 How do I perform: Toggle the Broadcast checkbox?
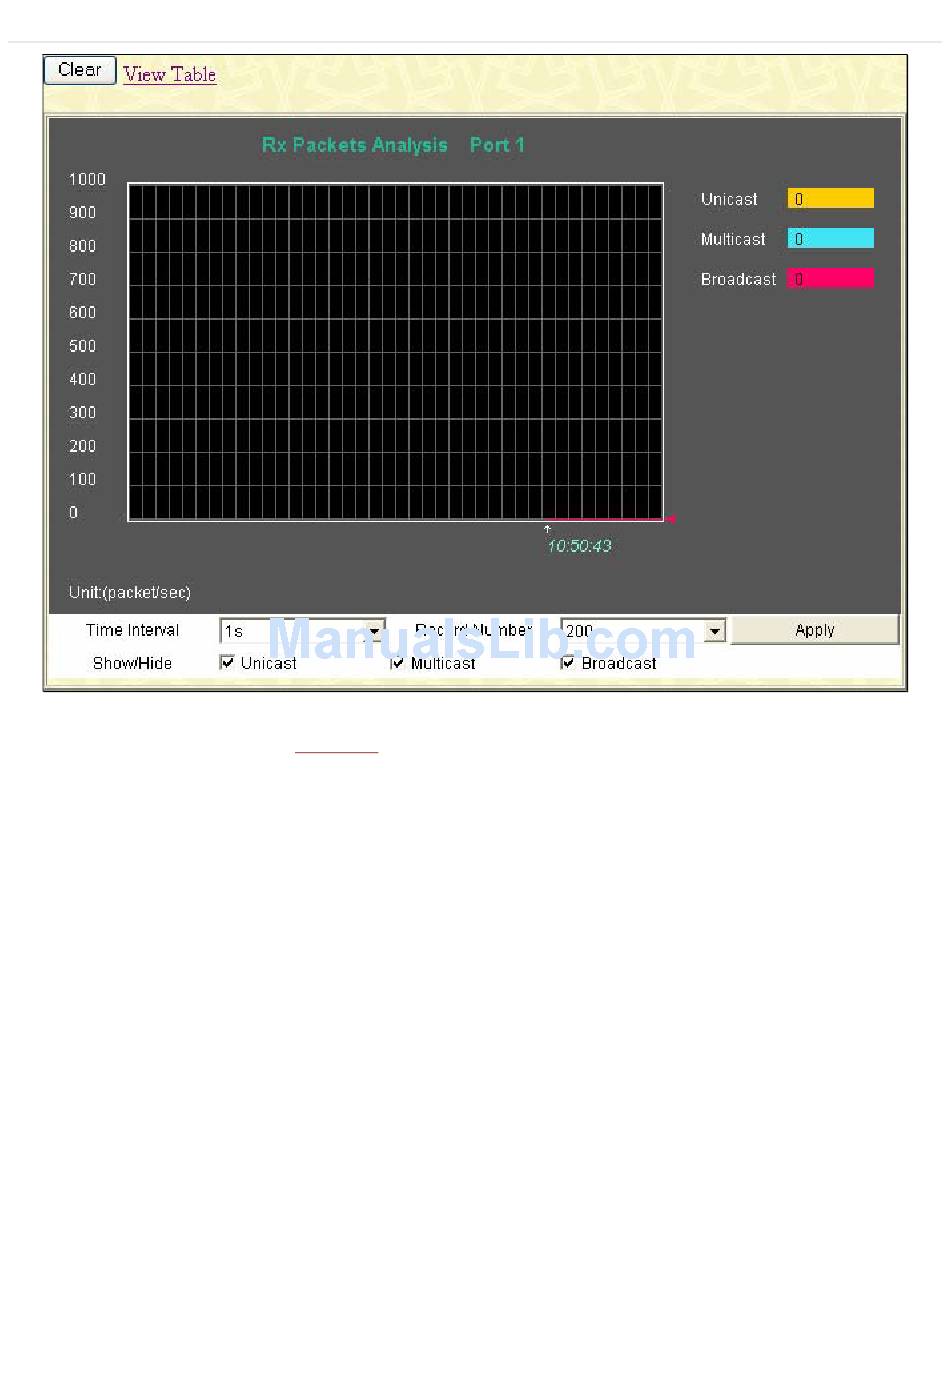tap(567, 662)
